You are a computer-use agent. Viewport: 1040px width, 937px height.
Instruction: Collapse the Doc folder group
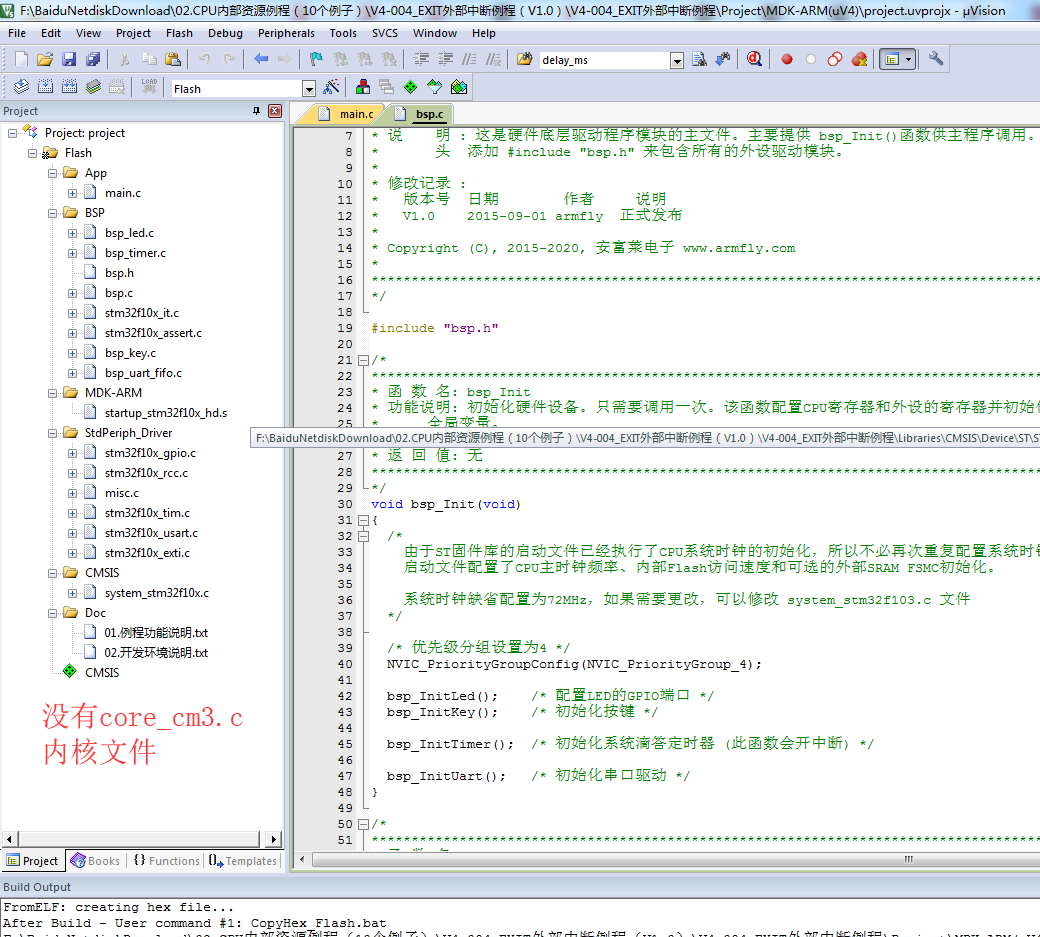coord(52,613)
